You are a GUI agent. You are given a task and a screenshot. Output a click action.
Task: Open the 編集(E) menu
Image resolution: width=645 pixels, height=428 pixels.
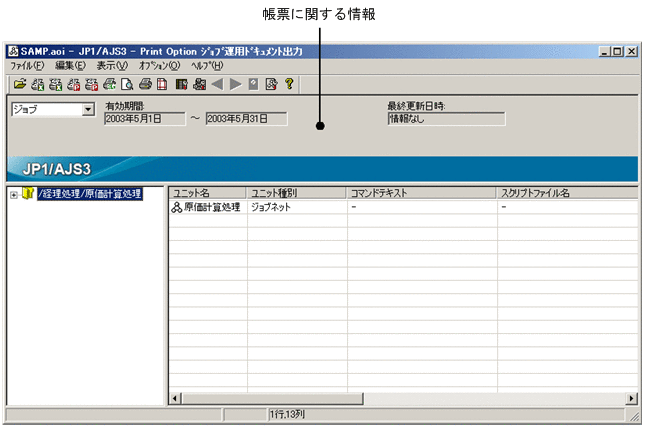[x=70, y=65]
